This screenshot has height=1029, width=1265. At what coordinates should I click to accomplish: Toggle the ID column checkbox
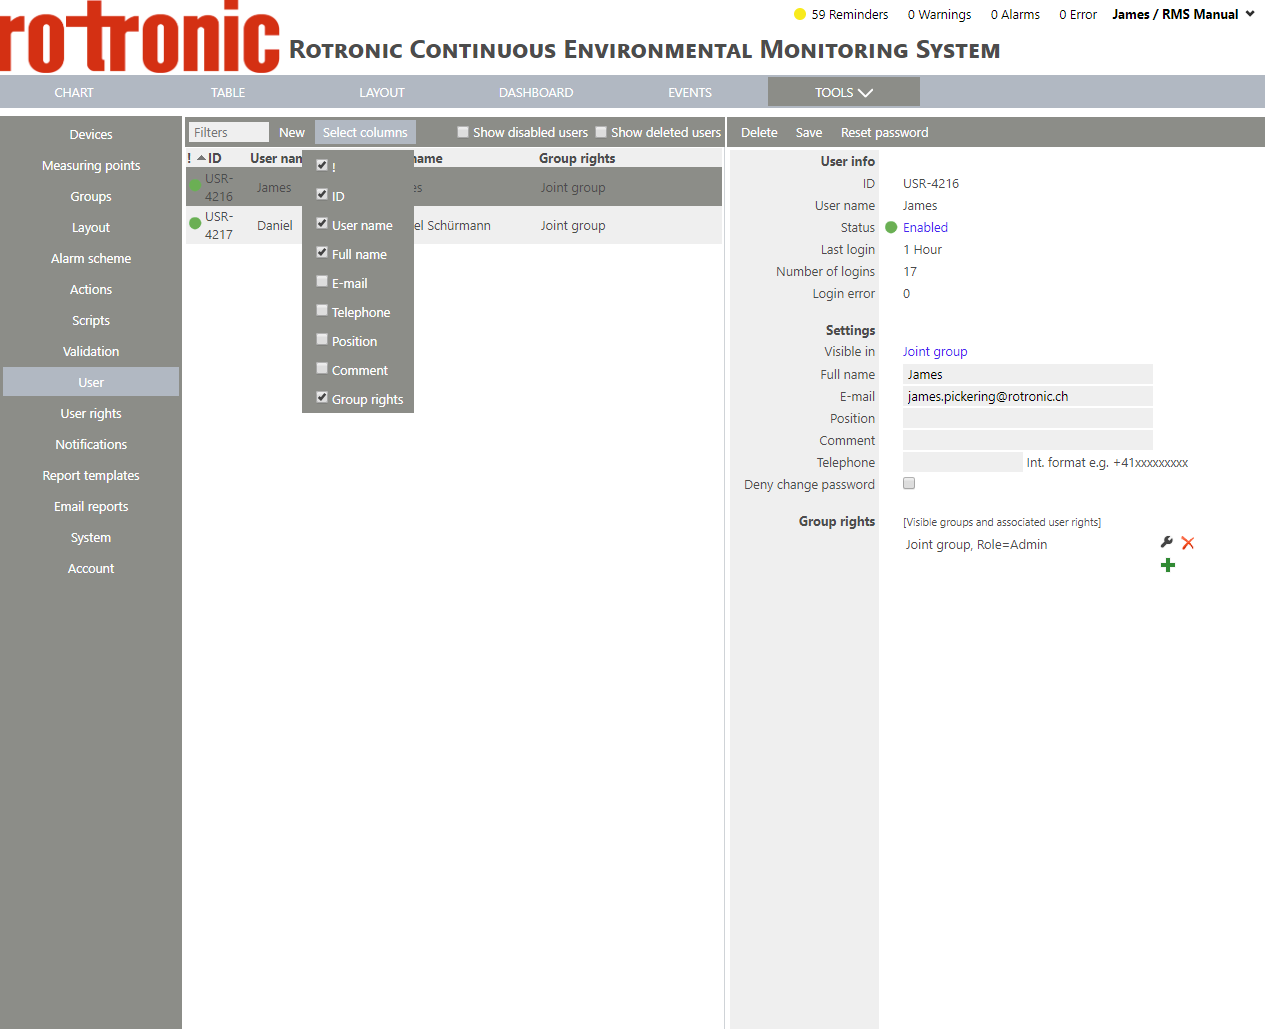coord(322,194)
